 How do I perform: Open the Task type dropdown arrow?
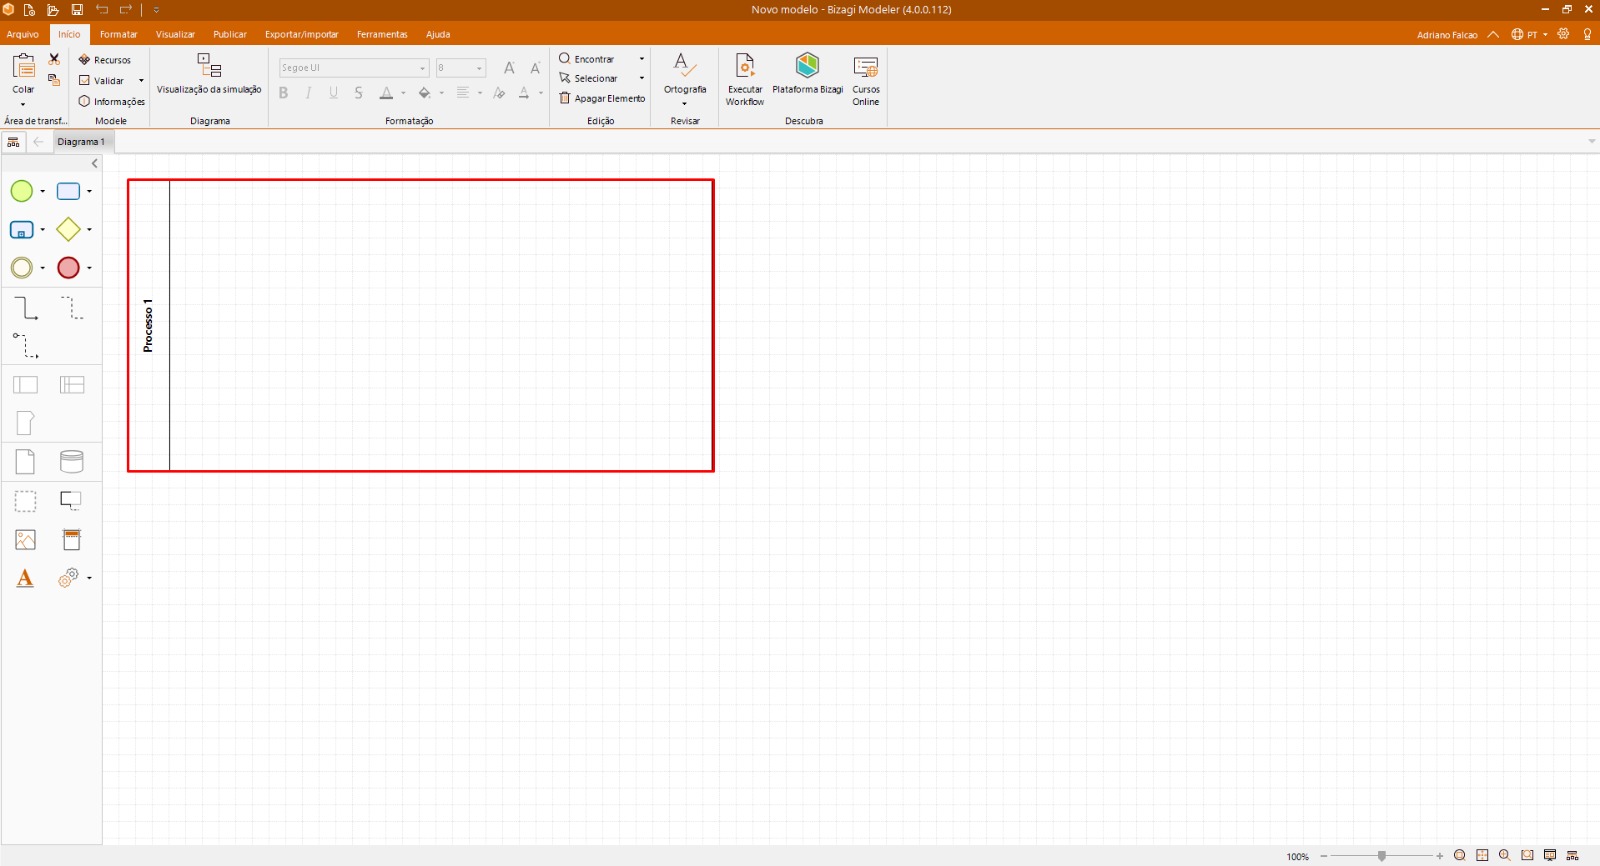tap(89, 191)
